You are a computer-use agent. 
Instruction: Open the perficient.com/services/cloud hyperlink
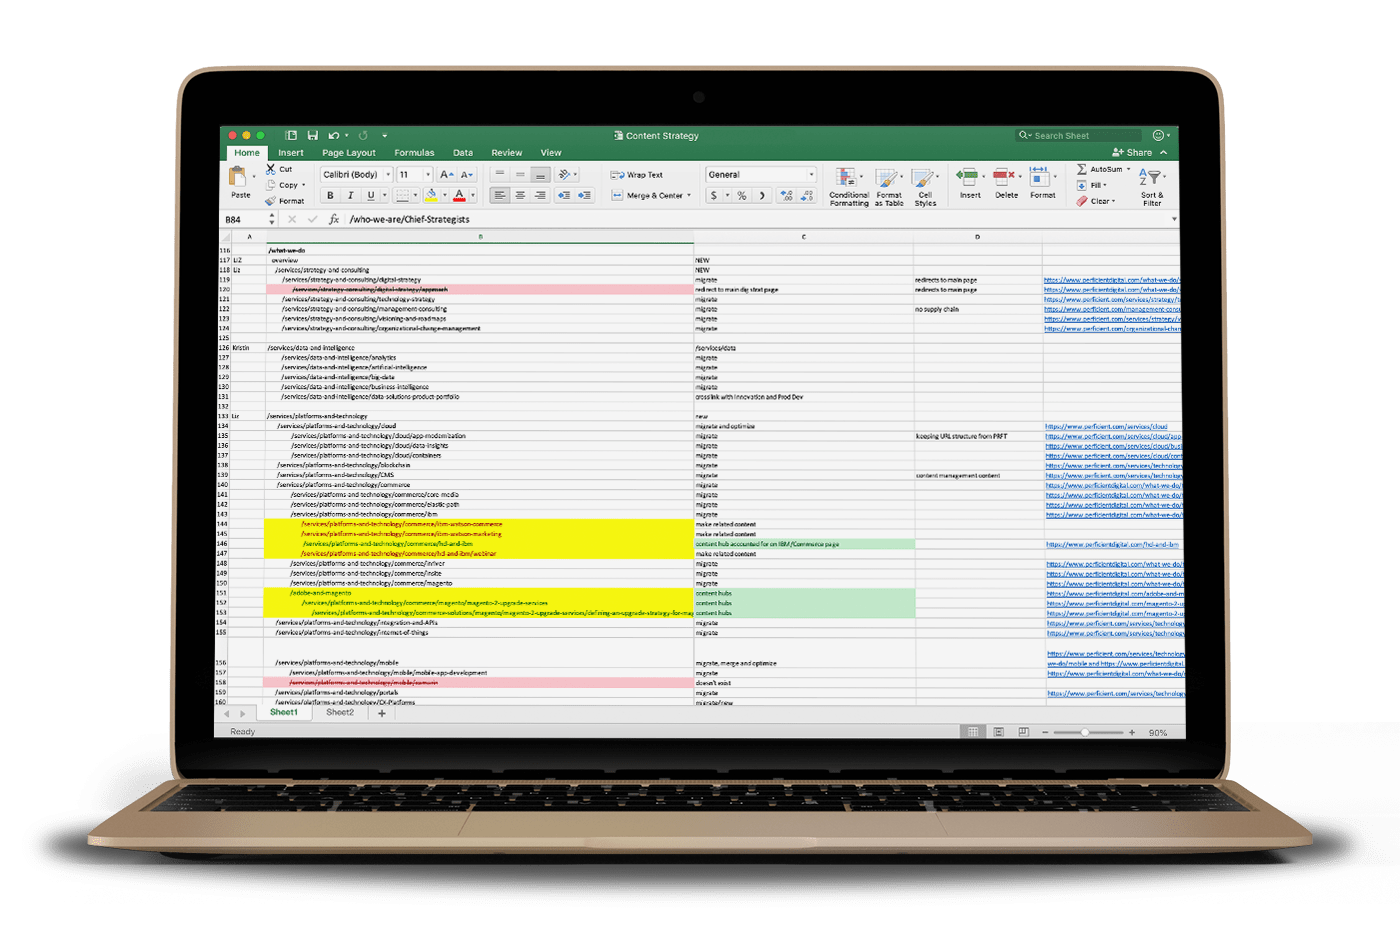1106,426
